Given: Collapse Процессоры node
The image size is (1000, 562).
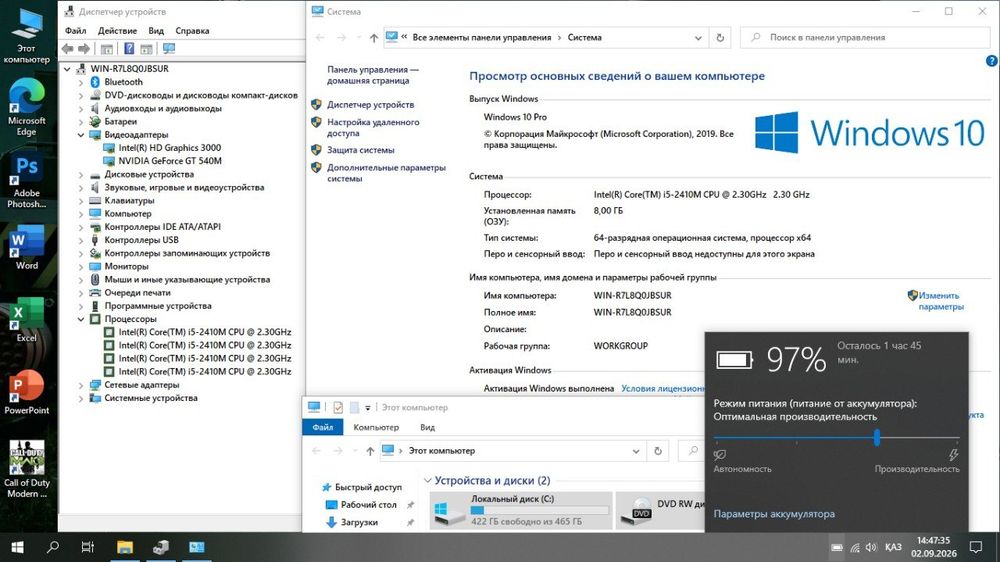Looking at the screenshot, I should pyautogui.click(x=81, y=319).
